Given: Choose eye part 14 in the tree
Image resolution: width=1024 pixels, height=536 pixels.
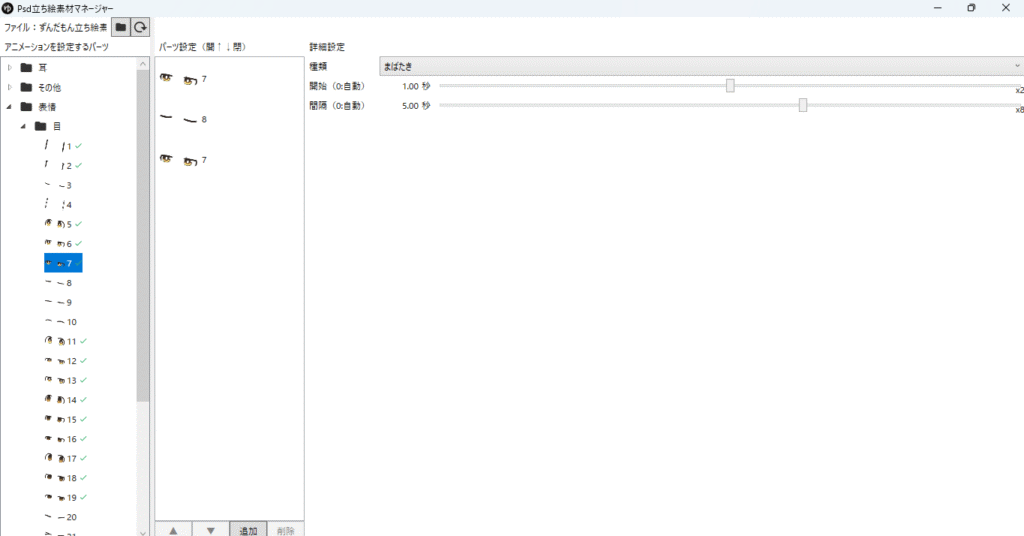Looking at the screenshot, I should click(66, 400).
